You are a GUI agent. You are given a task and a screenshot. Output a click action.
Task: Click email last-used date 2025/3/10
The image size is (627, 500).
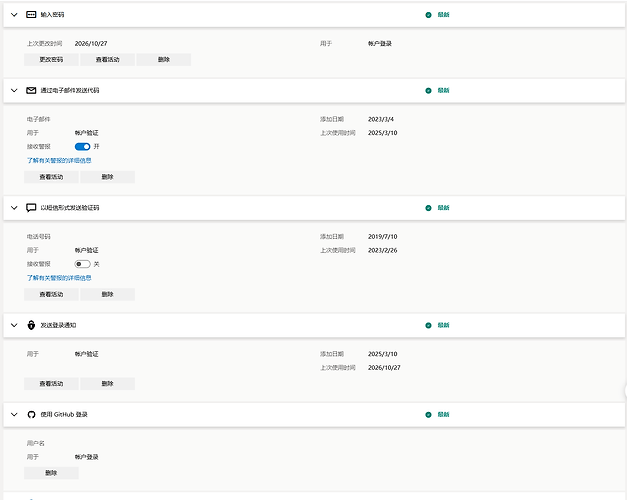coord(383,133)
